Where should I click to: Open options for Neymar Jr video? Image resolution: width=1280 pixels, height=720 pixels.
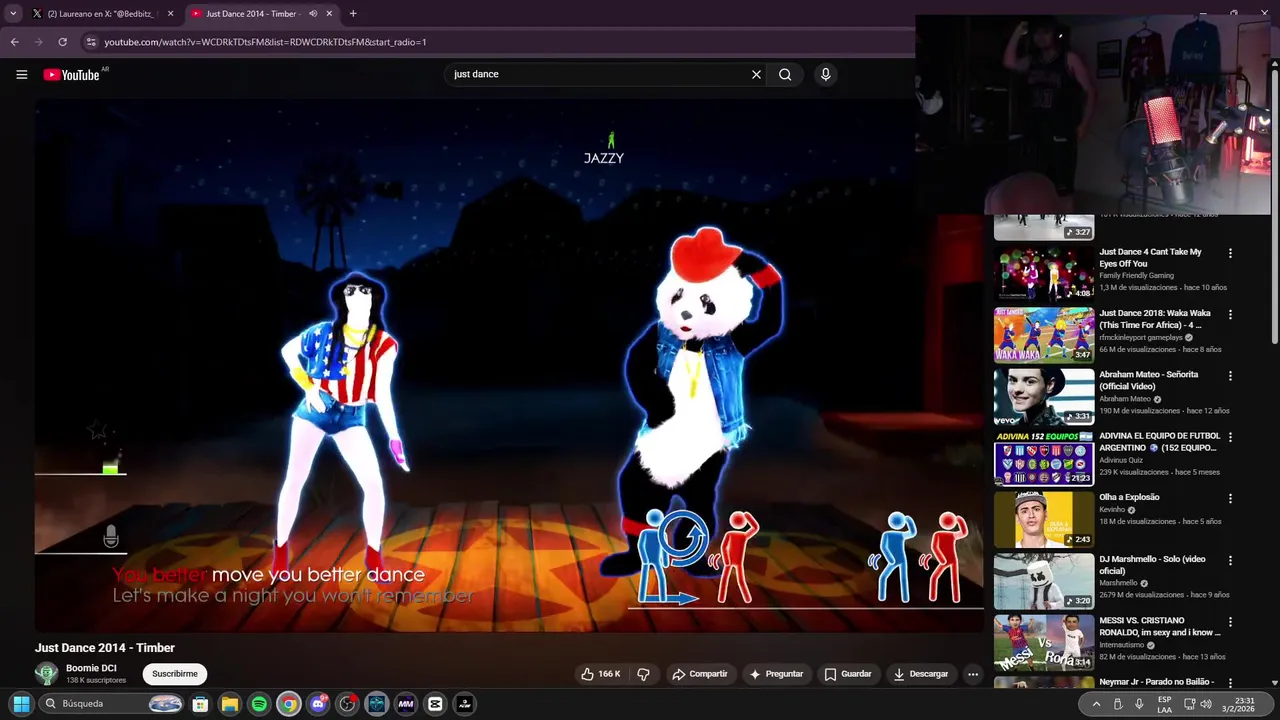tap(1230, 682)
